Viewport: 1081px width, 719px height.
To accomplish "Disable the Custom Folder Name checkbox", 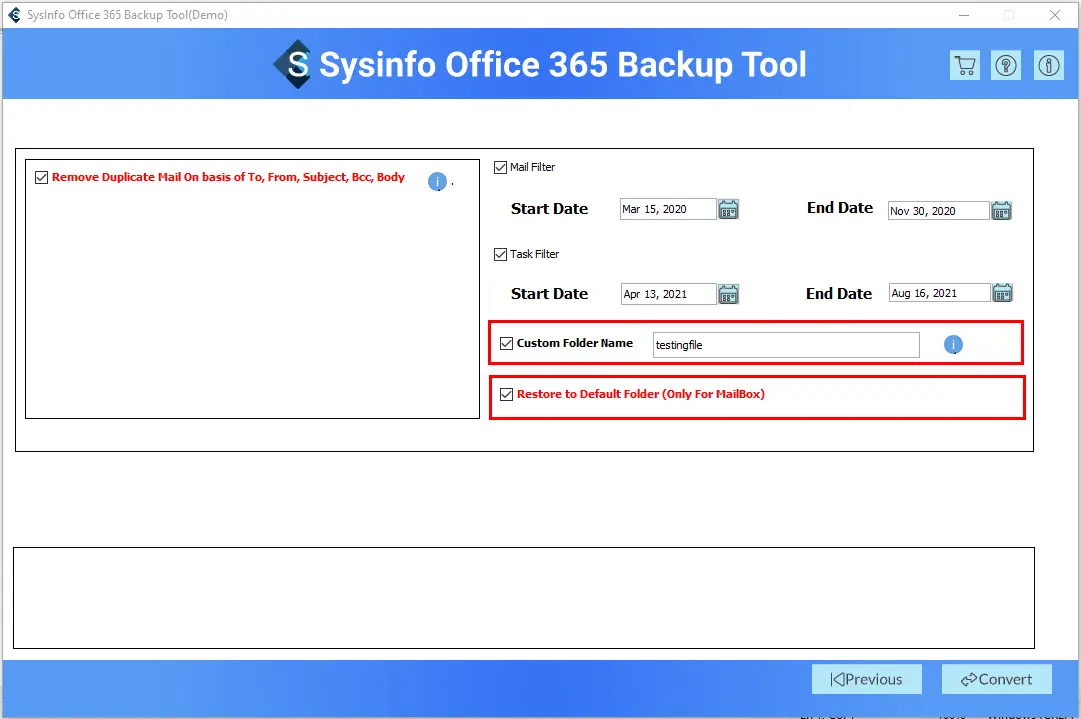I will [x=507, y=343].
